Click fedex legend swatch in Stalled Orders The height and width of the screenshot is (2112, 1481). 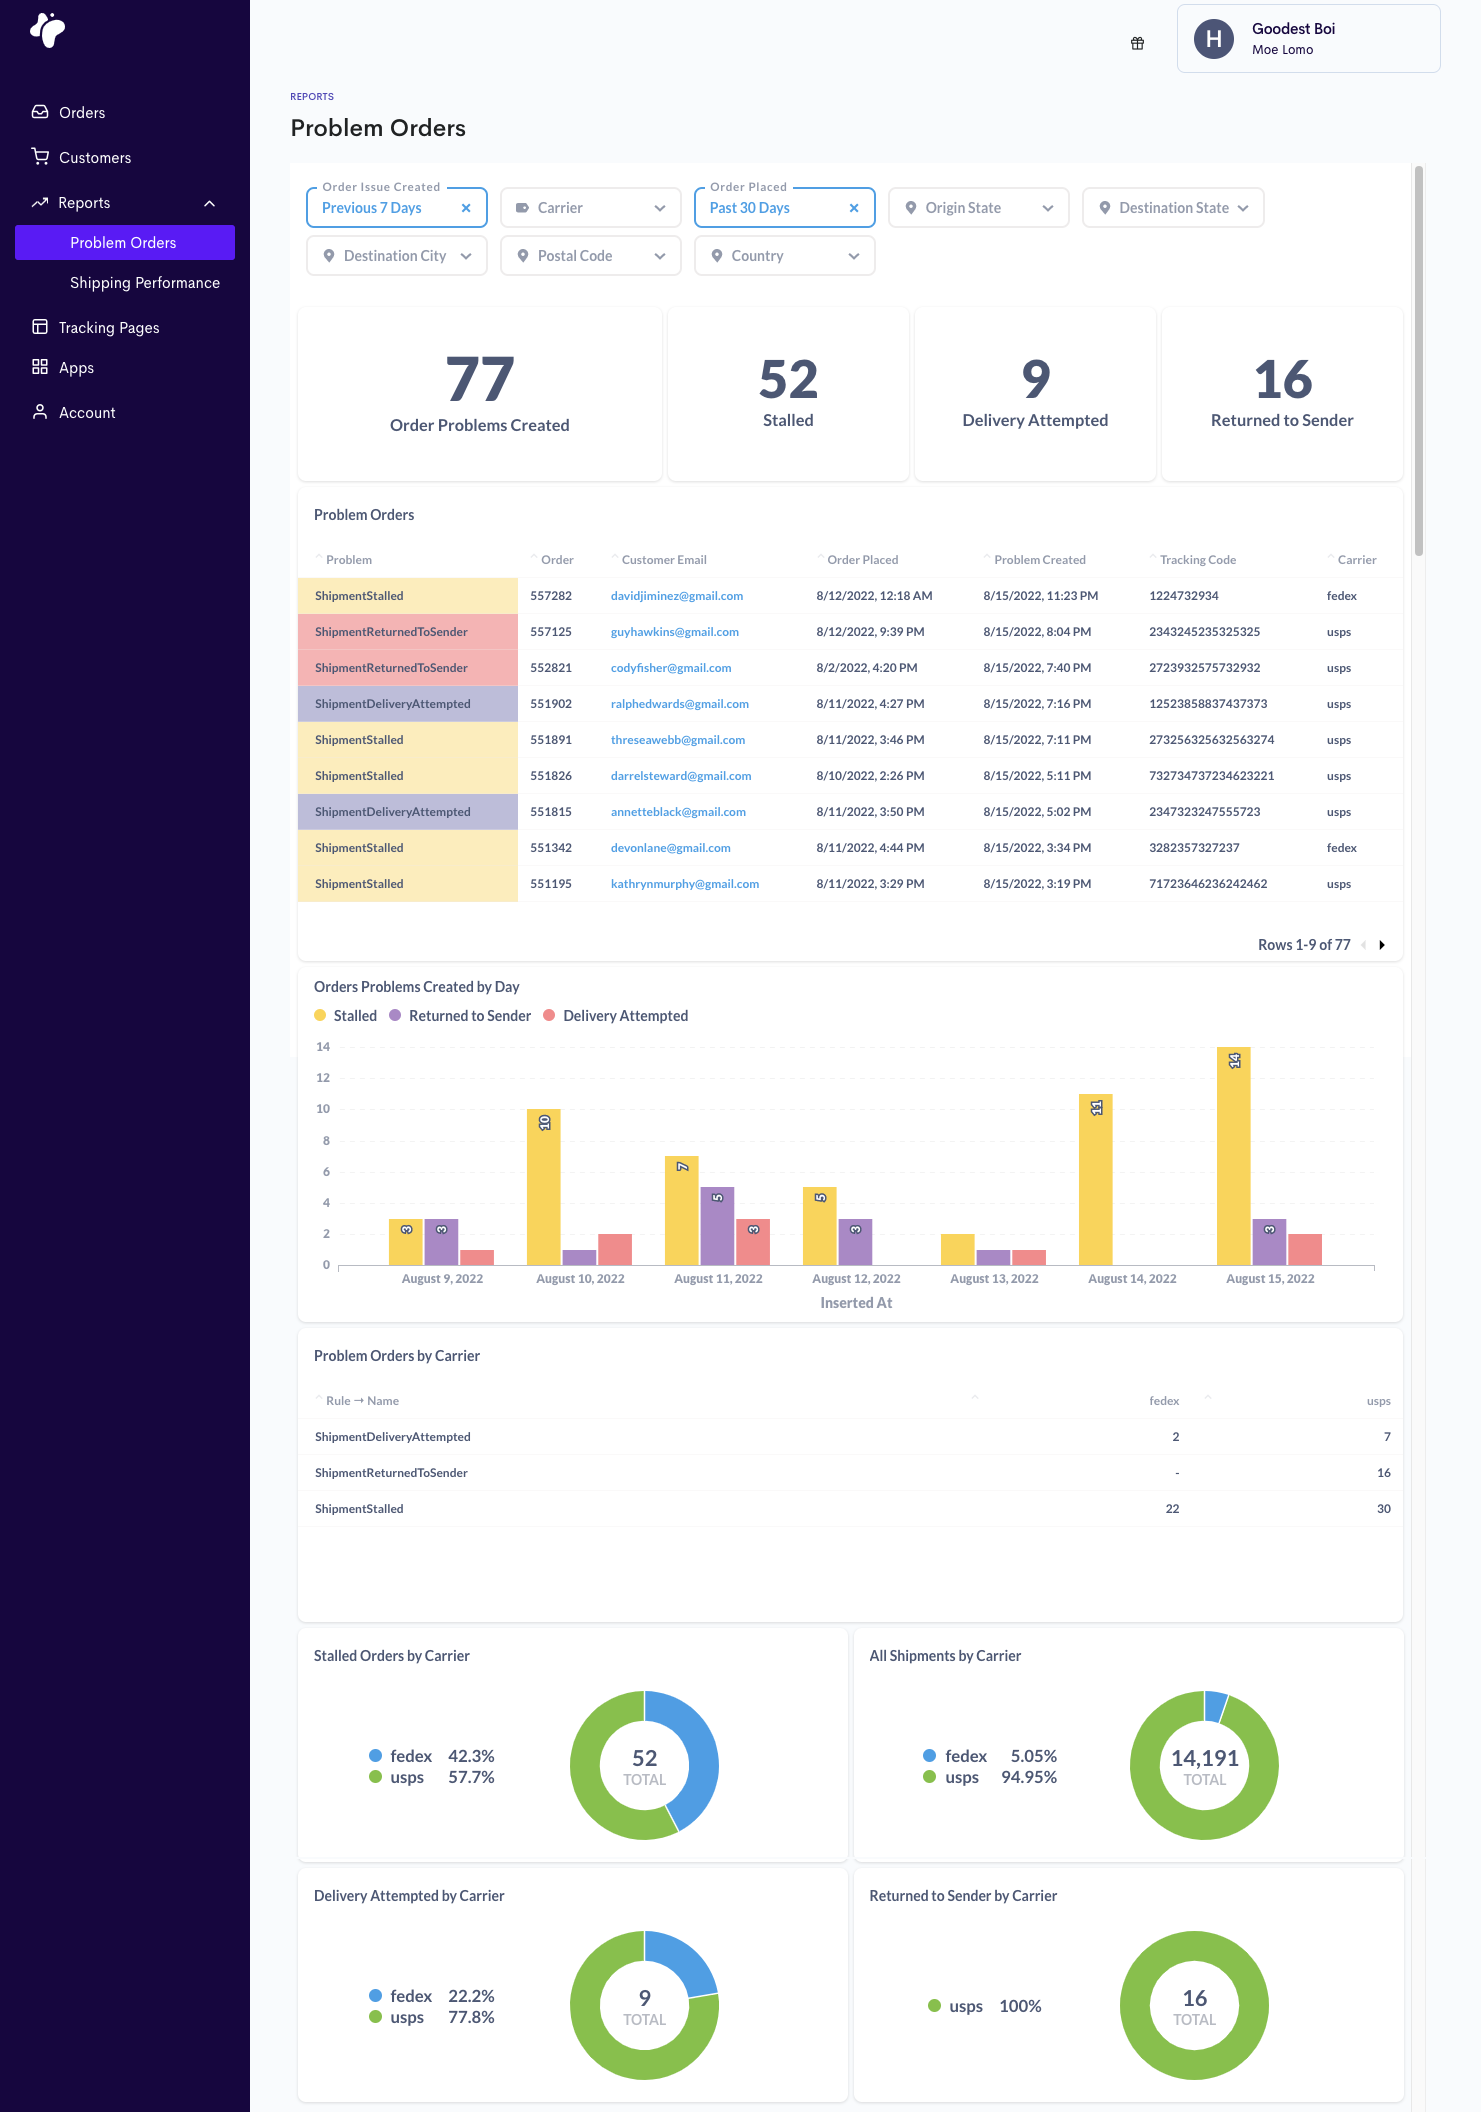click(376, 1756)
